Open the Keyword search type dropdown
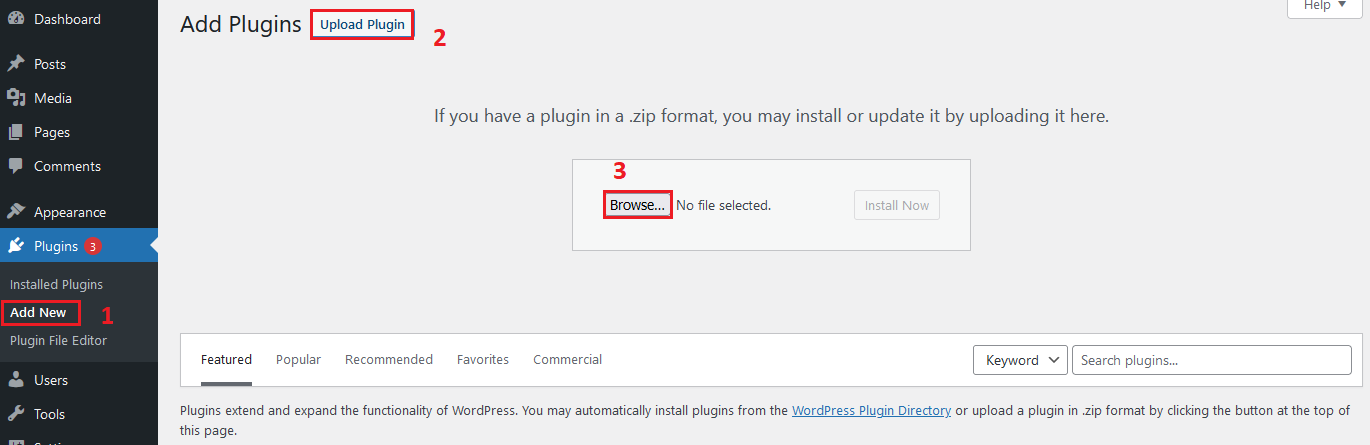1370x445 pixels. 1021,360
